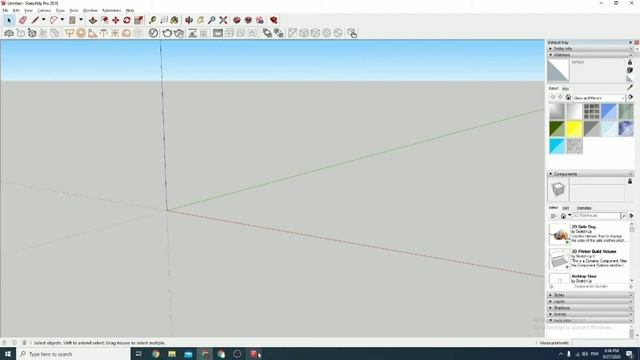Screen dimensions: 640x360
Task: Click the 3D Warehouse search field
Action: pos(596,216)
